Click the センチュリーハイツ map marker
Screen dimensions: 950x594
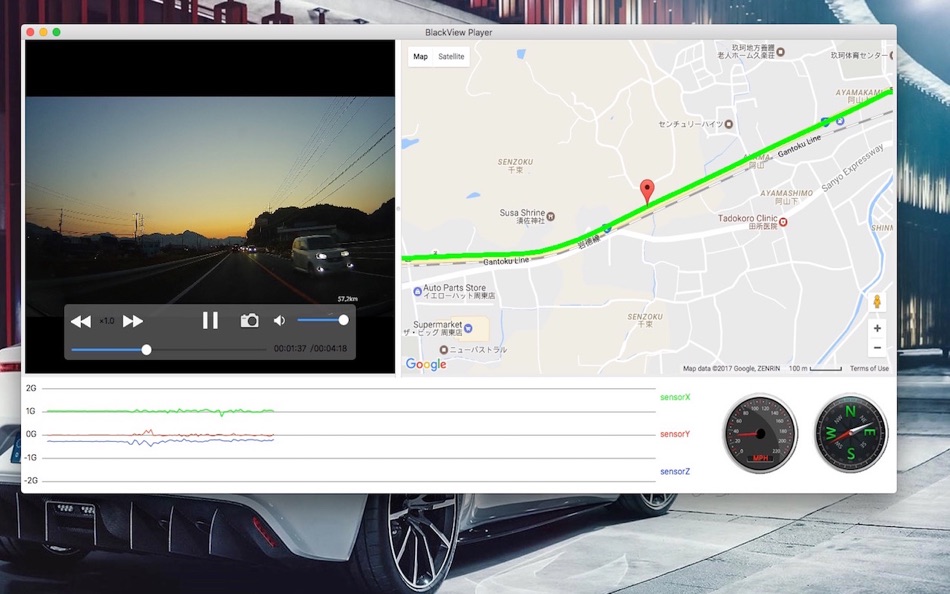coord(729,124)
